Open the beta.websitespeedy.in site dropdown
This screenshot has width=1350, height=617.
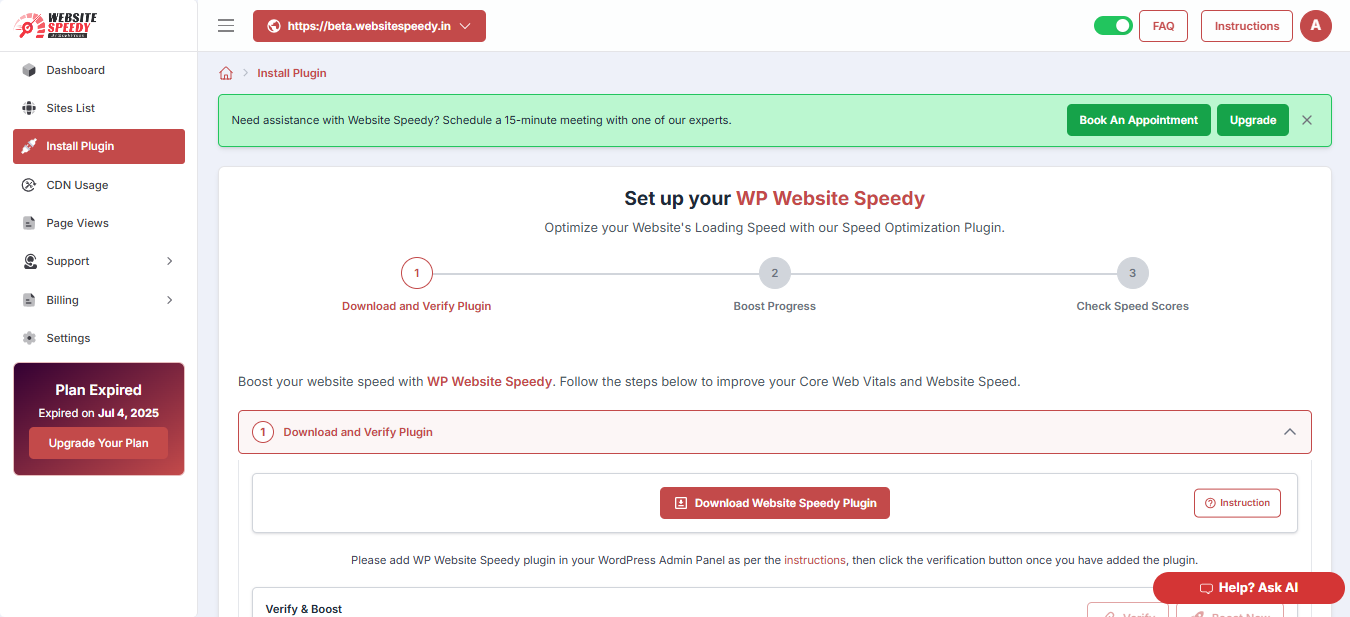point(369,26)
